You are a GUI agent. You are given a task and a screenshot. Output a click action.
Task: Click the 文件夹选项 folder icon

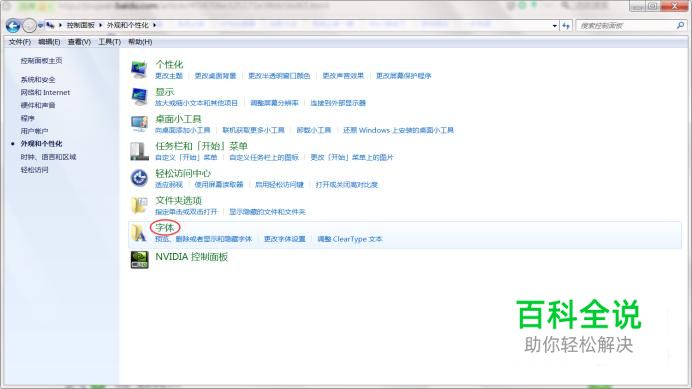pos(139,205)
